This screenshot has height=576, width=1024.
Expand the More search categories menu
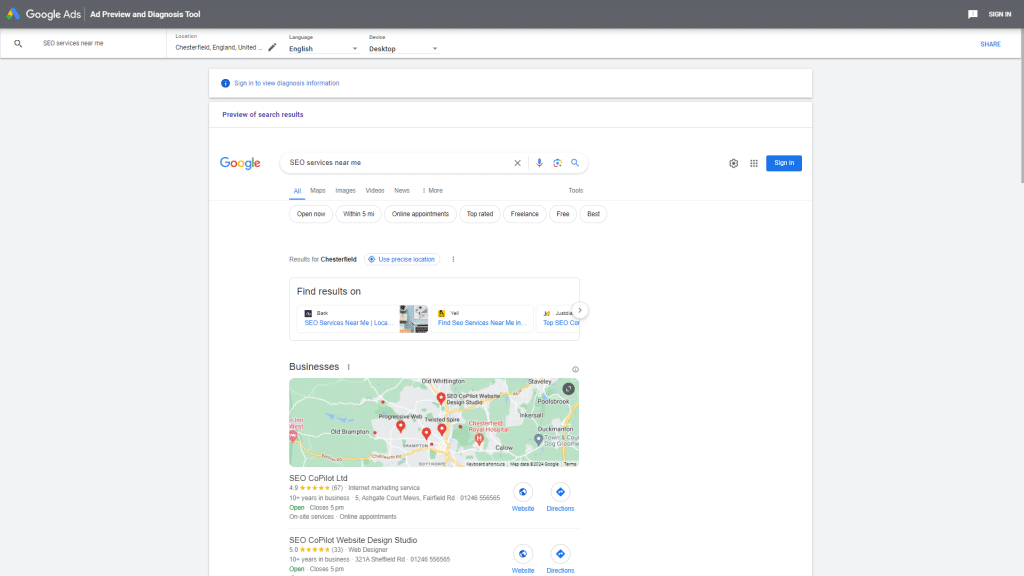(433, 190)
